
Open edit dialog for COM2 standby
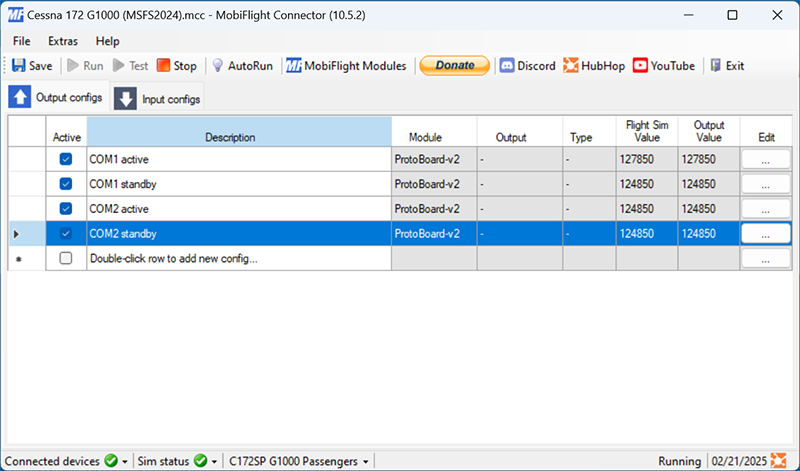pyautogui.click(x=765, y=233)
